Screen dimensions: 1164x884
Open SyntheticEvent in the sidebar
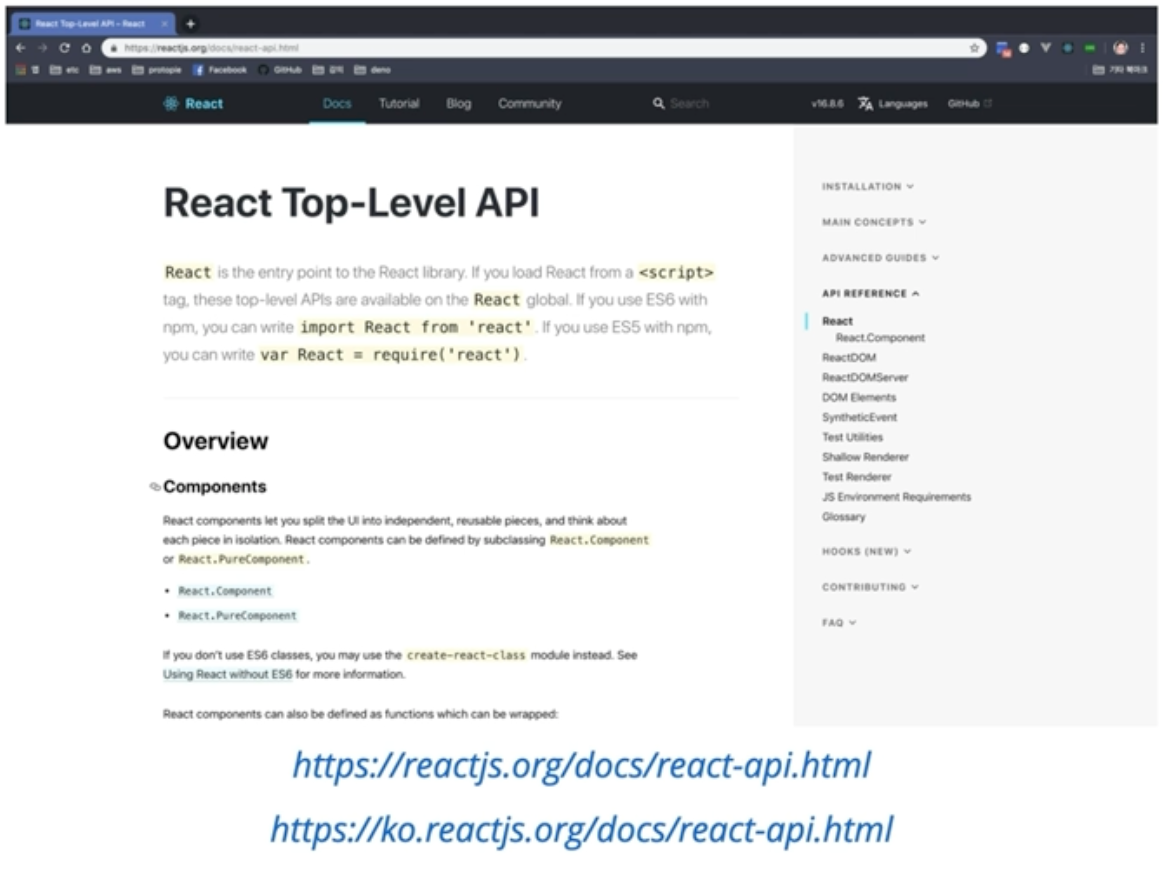pyautogui.click(x=859, y=417)
